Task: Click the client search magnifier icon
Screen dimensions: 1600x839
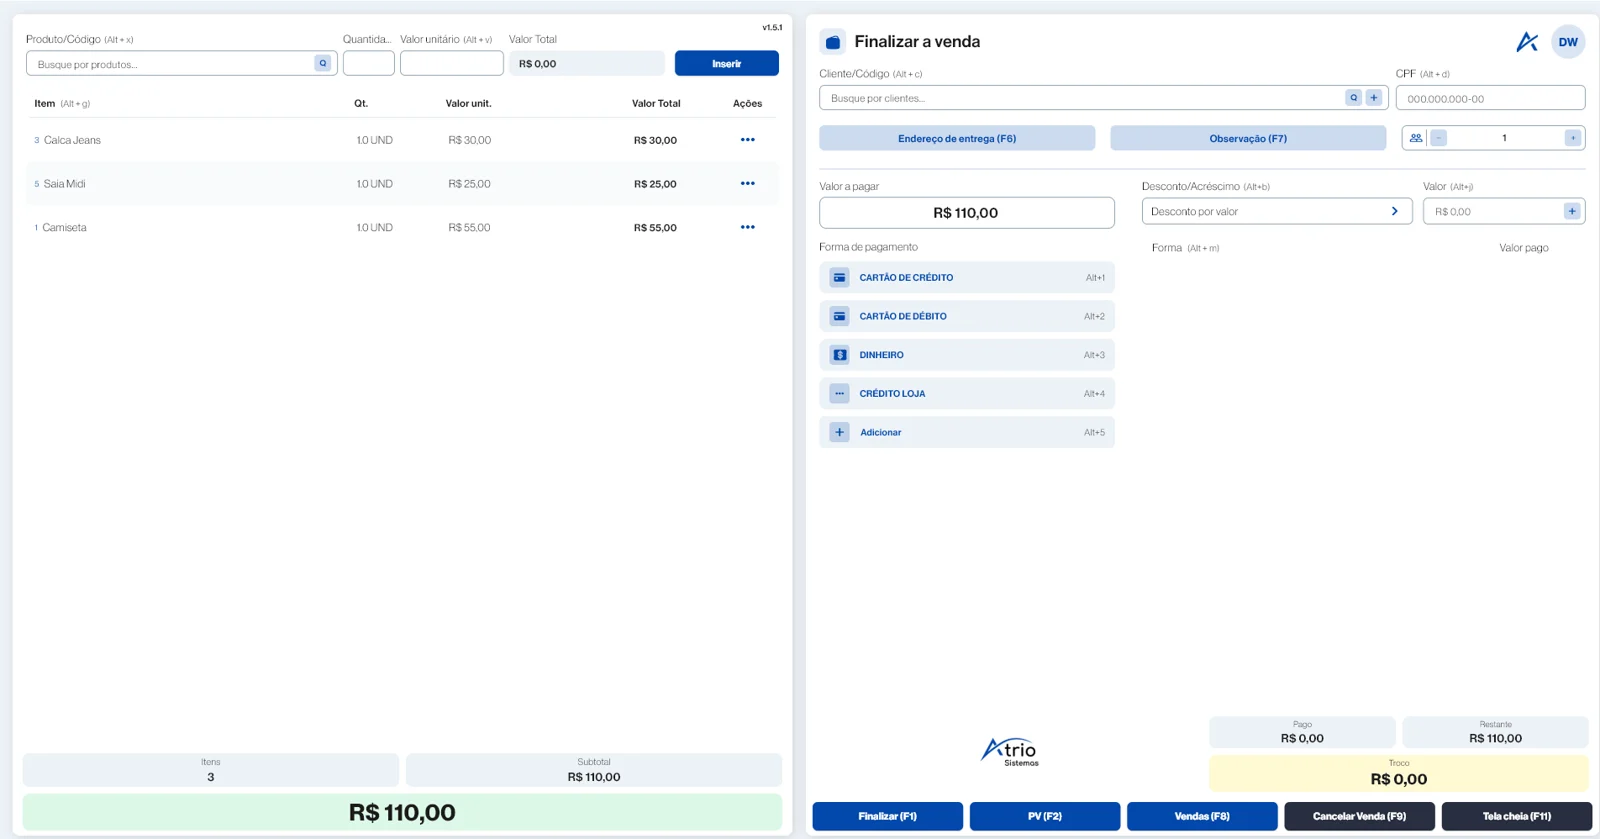Action: click(1353, 98)
